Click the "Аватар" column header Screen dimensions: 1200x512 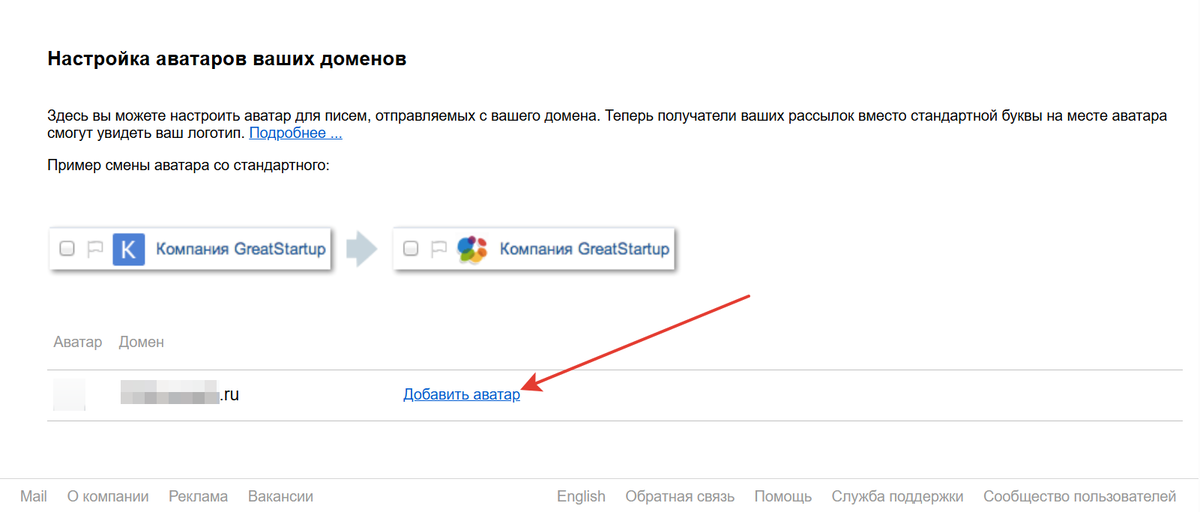78,342
